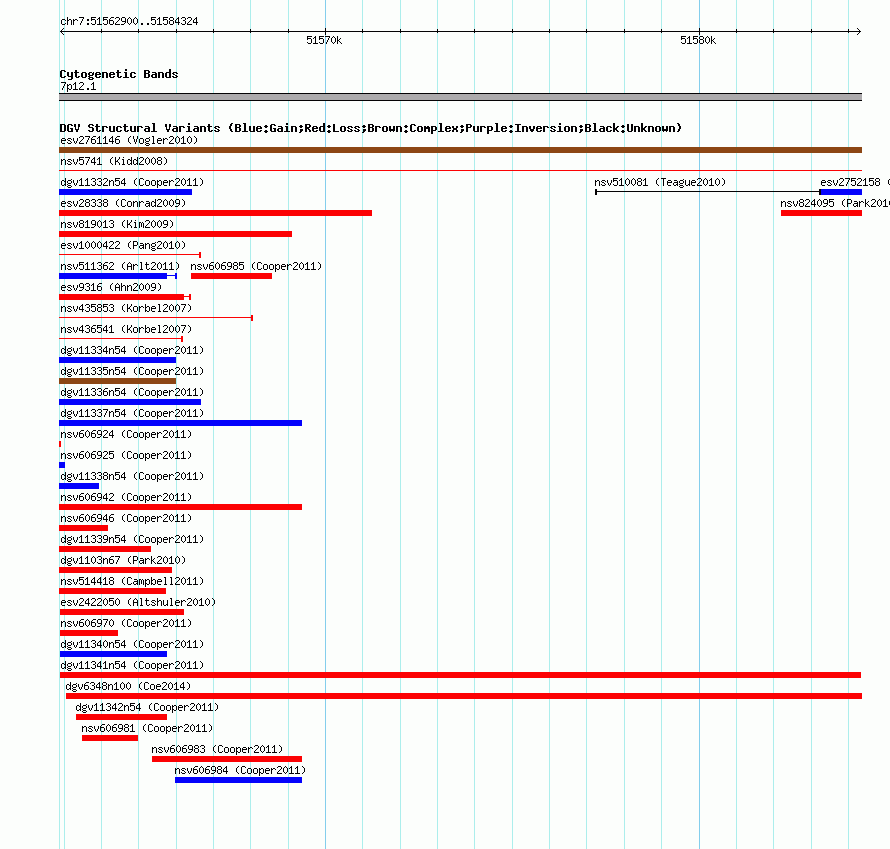Click nsv435853 (Korbel2007) label

click(126, 308)
